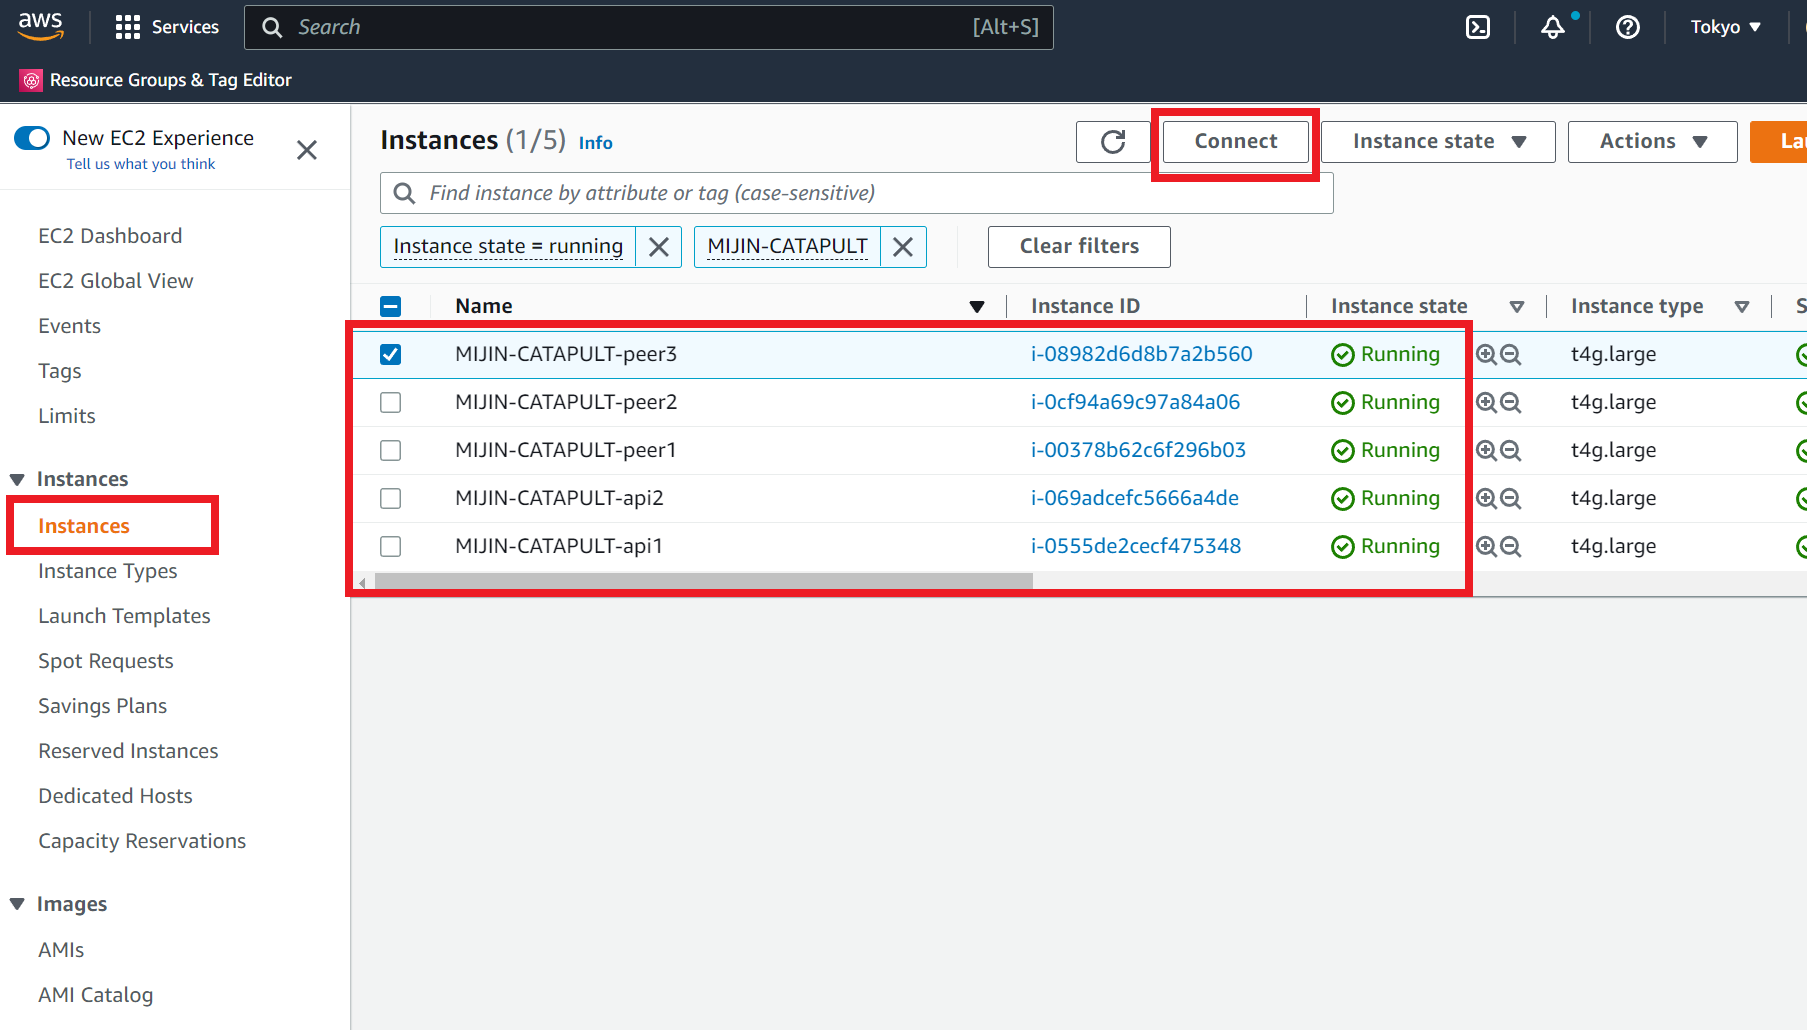The width and height of the screenshot is (1807, 1030).
Task: Open Limits in sidebar
Action: (x=67, y=416)
